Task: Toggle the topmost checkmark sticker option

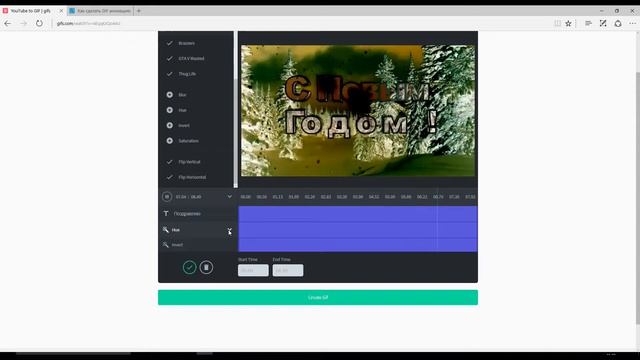Action: pyautogui.click(x=169, y=43)
